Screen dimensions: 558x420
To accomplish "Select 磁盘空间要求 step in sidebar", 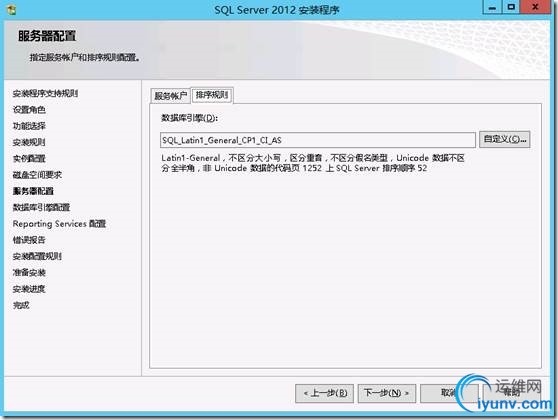I will click(x=37, y=175).
